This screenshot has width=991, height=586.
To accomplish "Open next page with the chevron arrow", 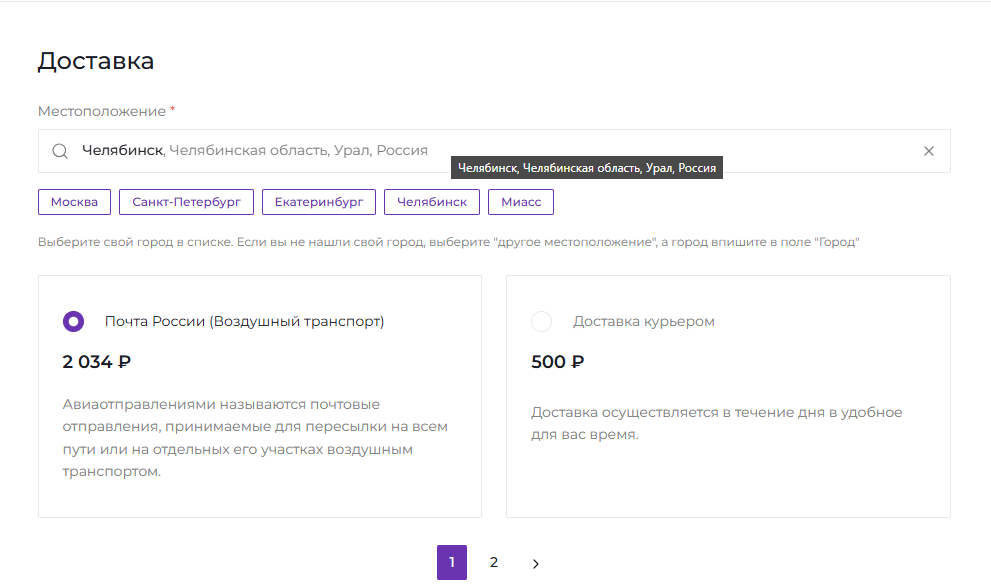I will click(535, 563).
